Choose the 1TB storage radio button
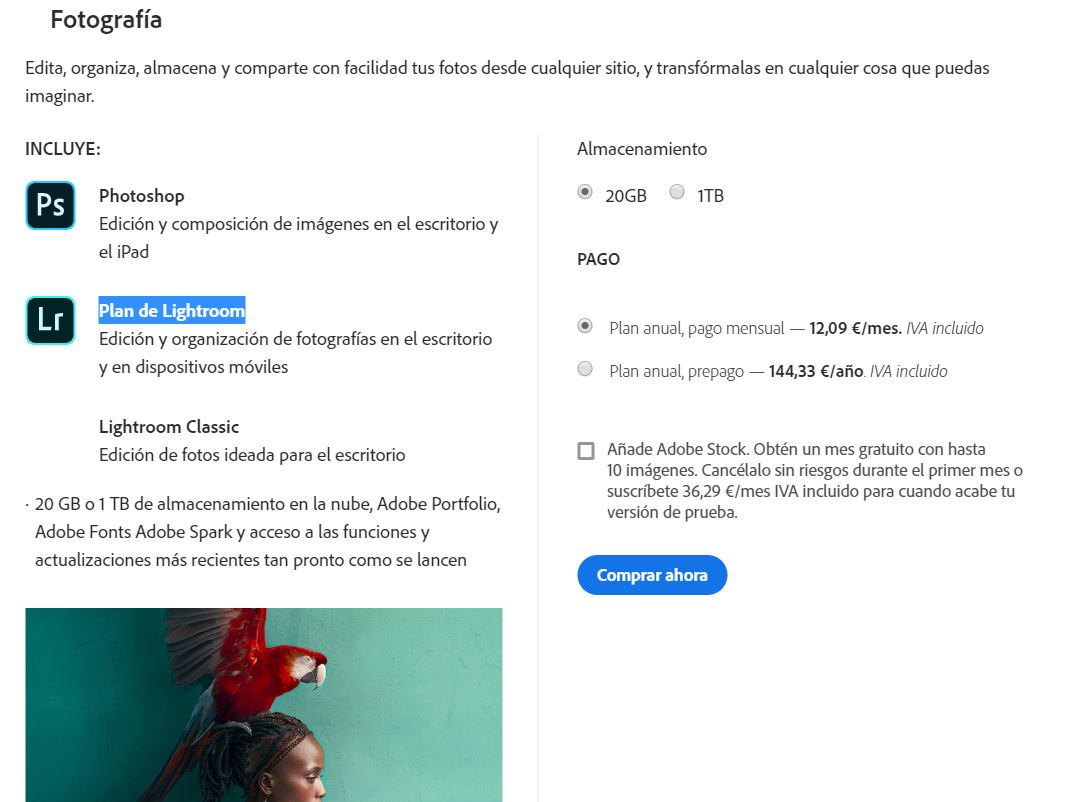Viewport: 1091px width, 802px height. point(677,192)
